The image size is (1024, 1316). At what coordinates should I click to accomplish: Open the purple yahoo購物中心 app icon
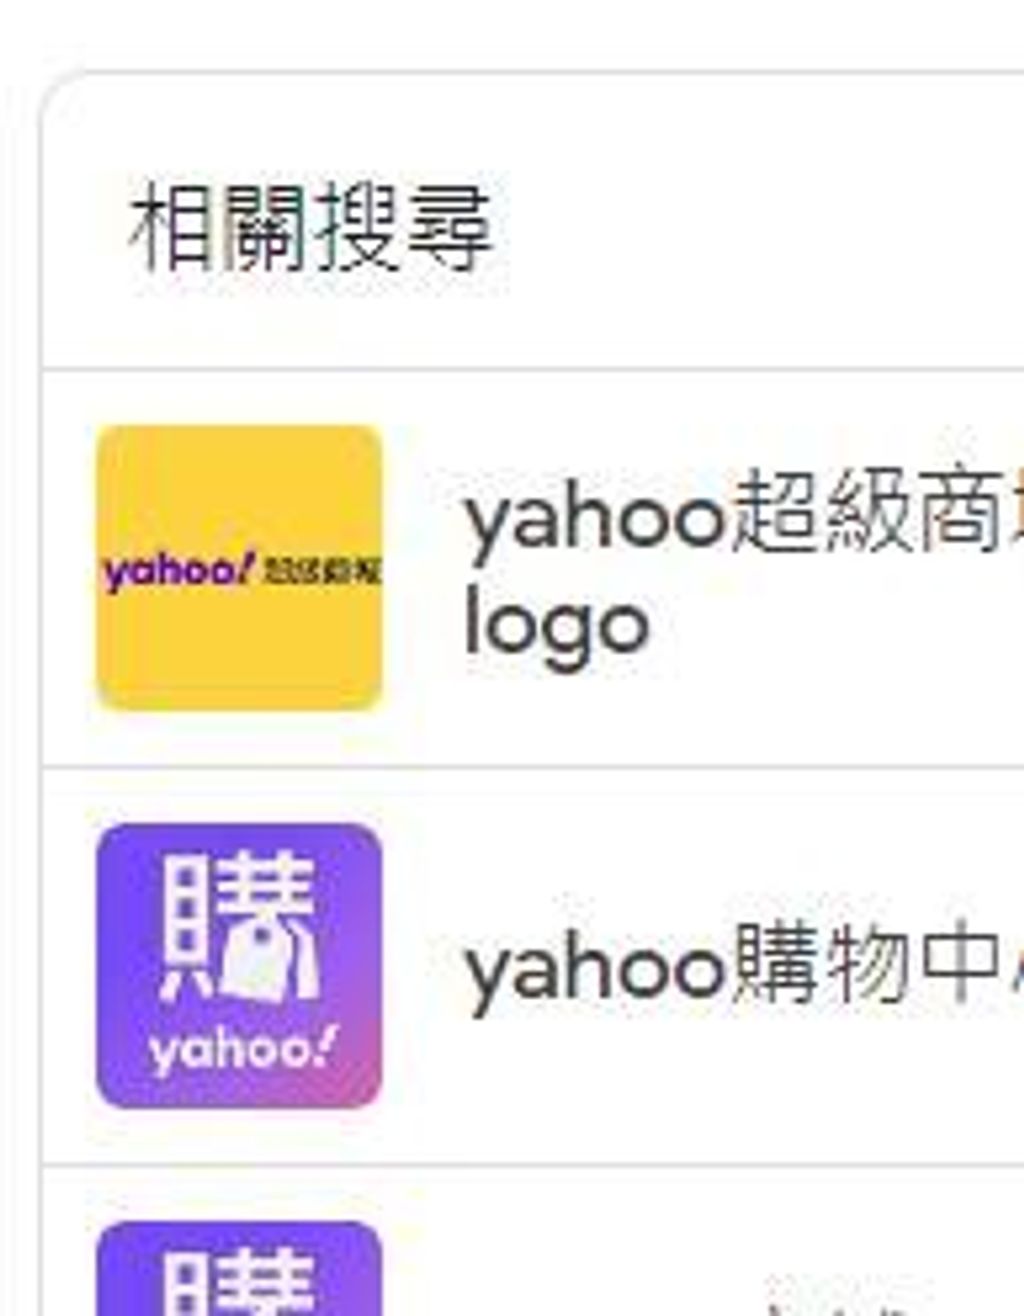[x=239, y=966]
